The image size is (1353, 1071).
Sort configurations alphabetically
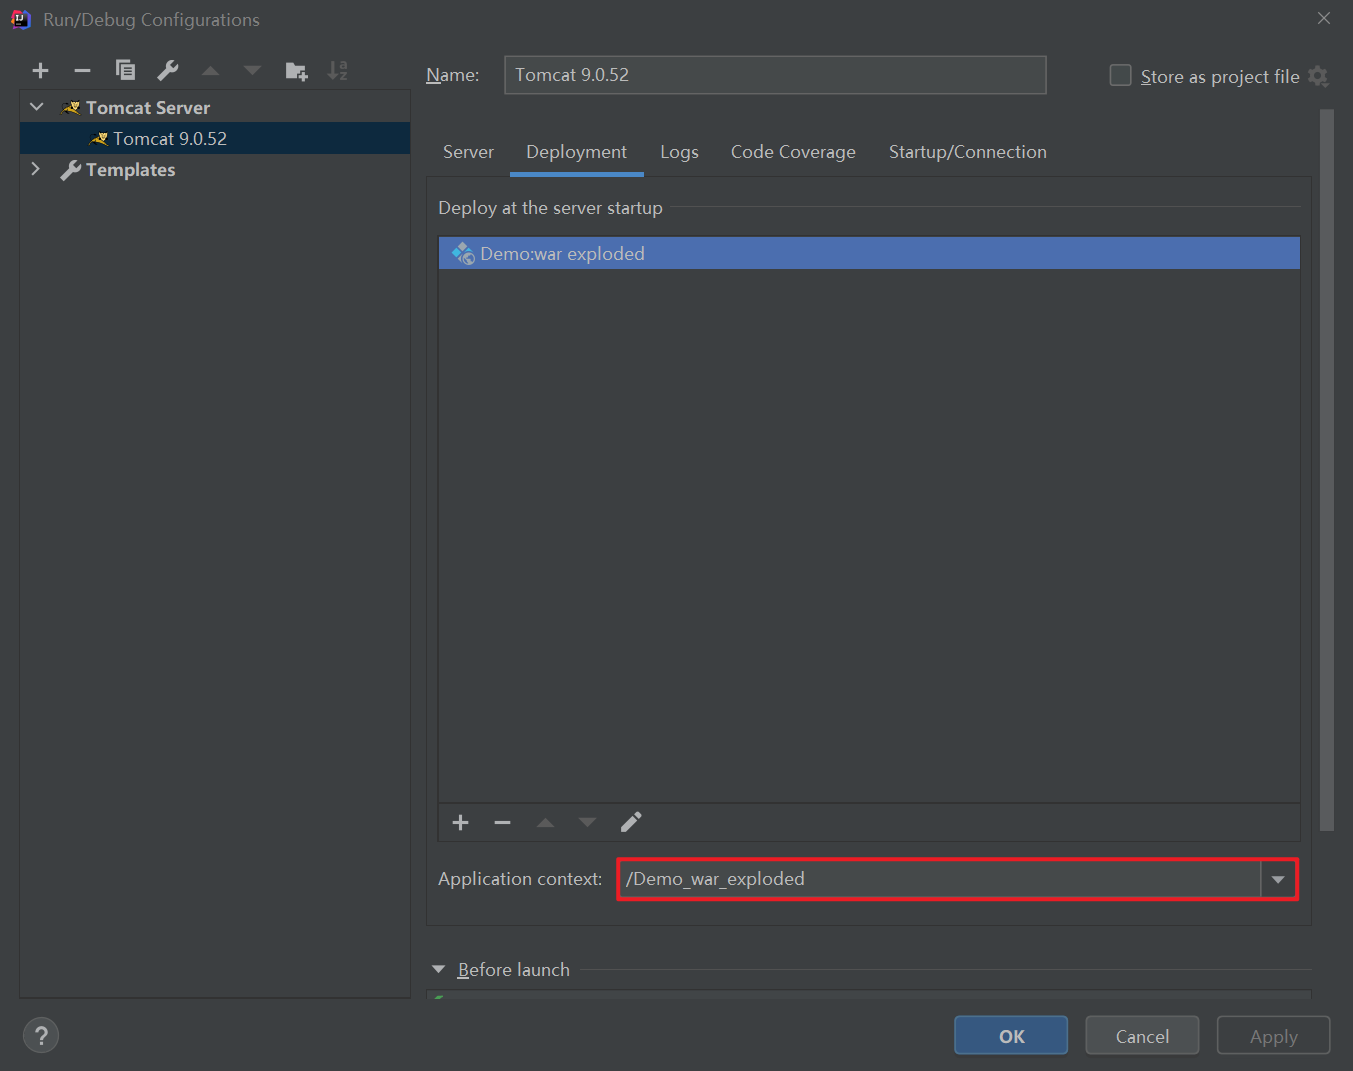tap(338, 71)
